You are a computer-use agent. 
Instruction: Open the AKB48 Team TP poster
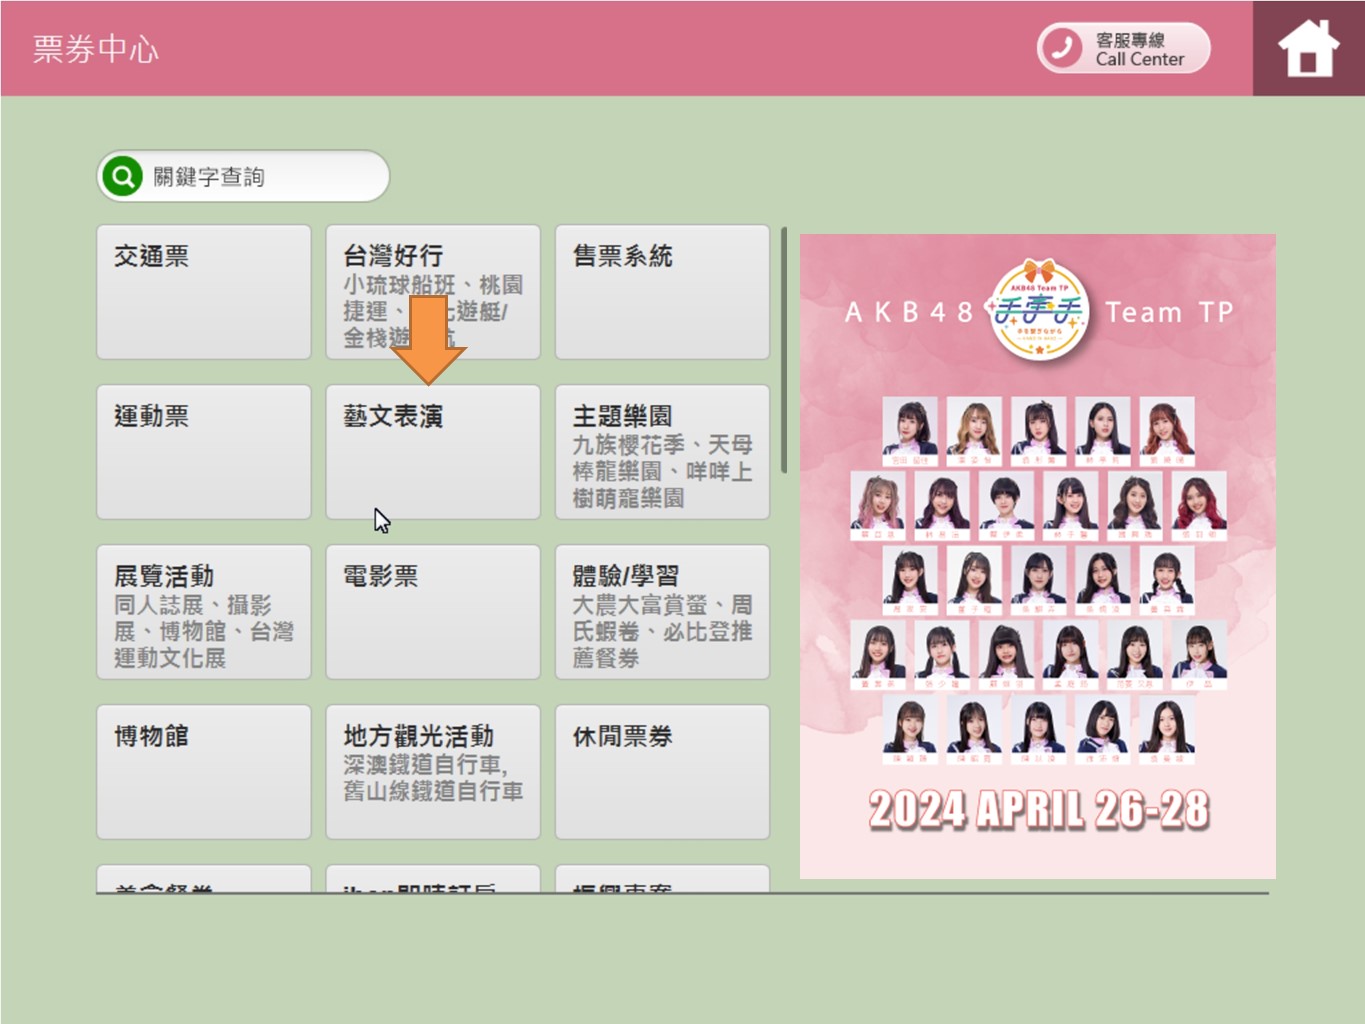tap(1037, 556)
